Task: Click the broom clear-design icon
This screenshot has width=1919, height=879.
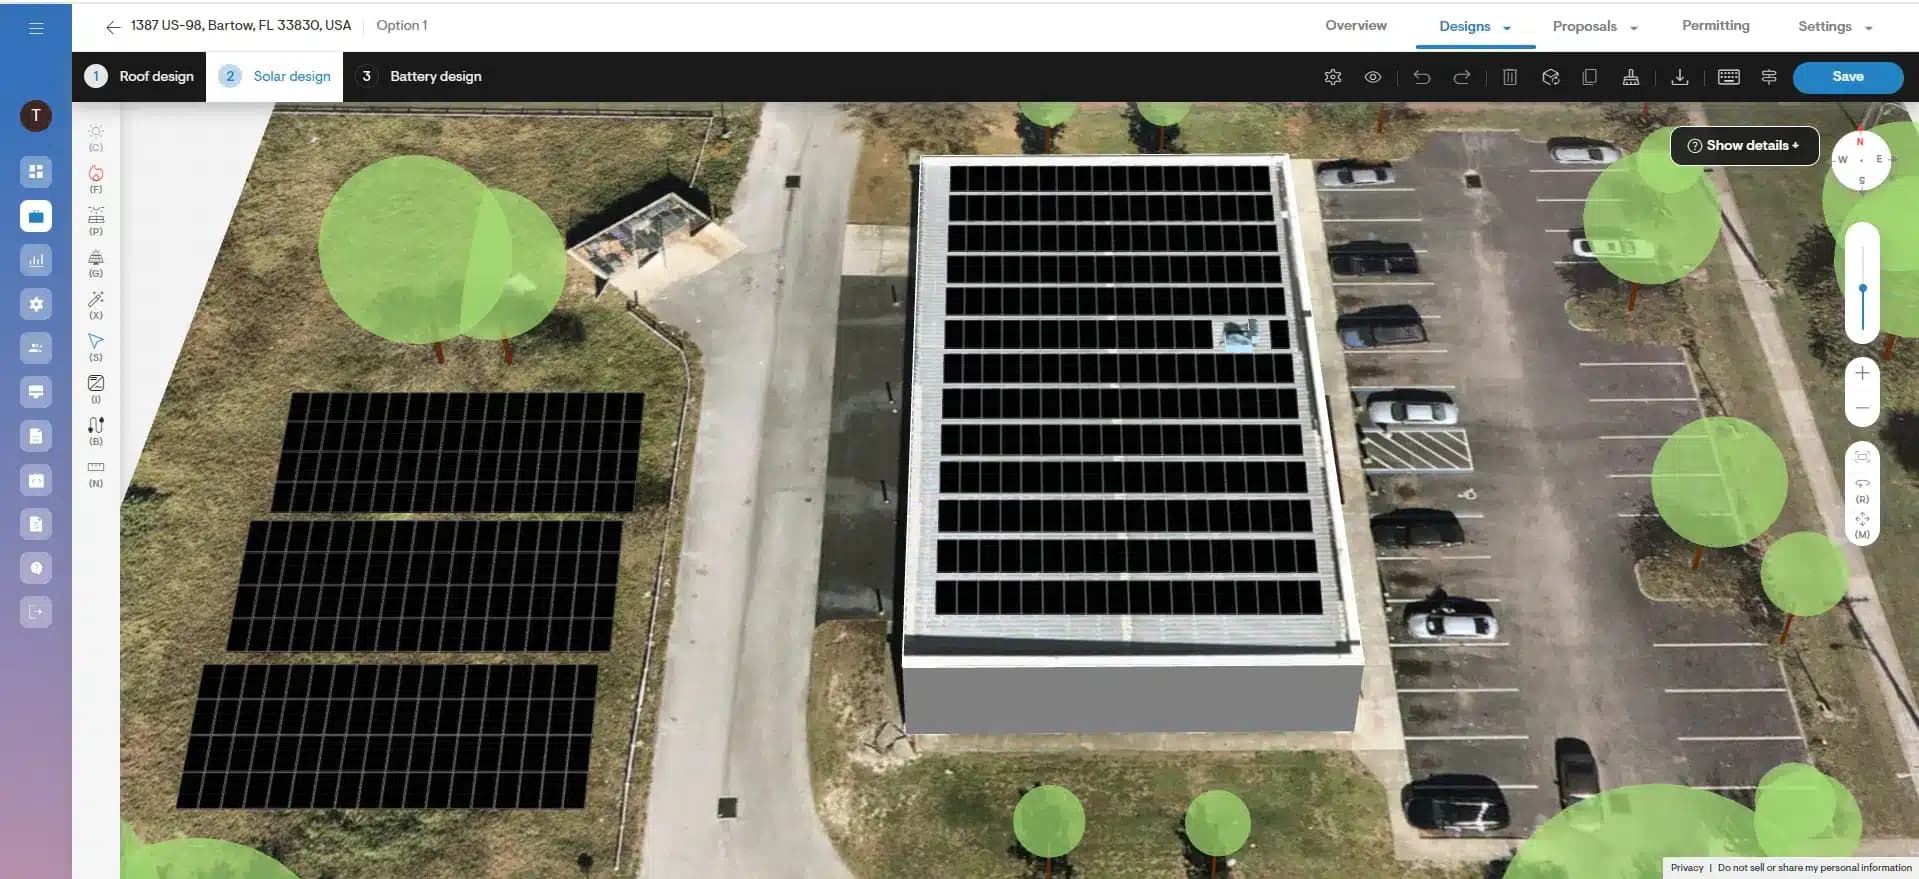Action: pos(1630,77)
